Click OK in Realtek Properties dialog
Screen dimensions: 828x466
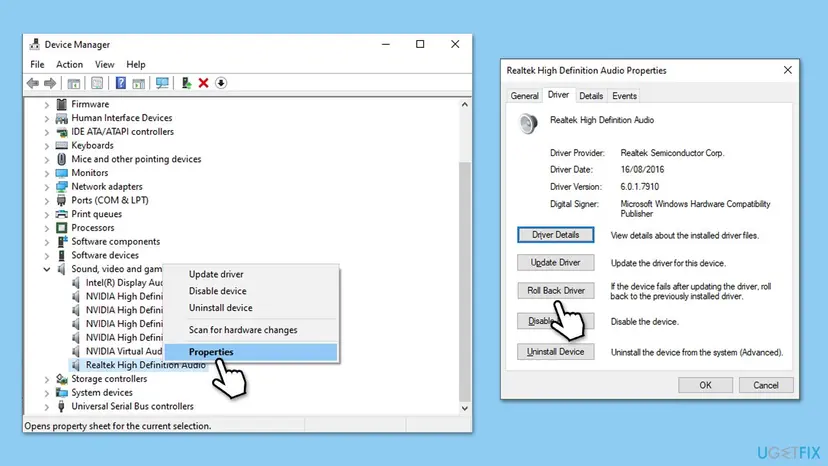coord(705,385)
